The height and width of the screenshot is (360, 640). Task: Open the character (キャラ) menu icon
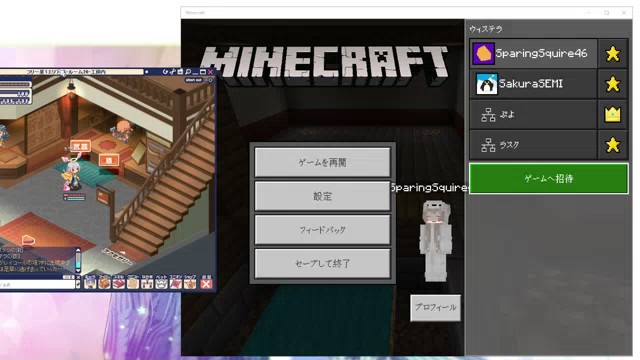tap(90, 283)
